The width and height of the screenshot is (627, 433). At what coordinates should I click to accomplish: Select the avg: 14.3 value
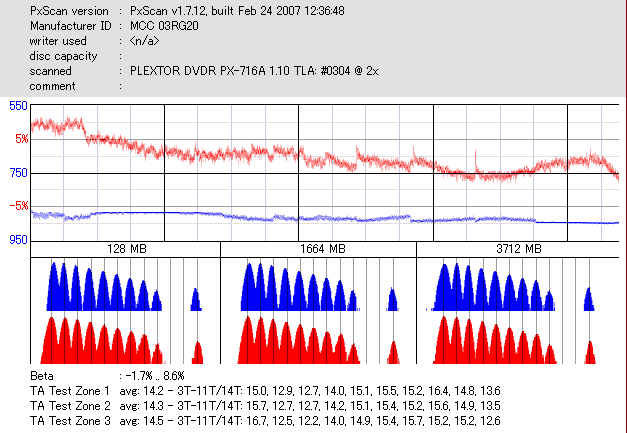click(x=142, y=406)
